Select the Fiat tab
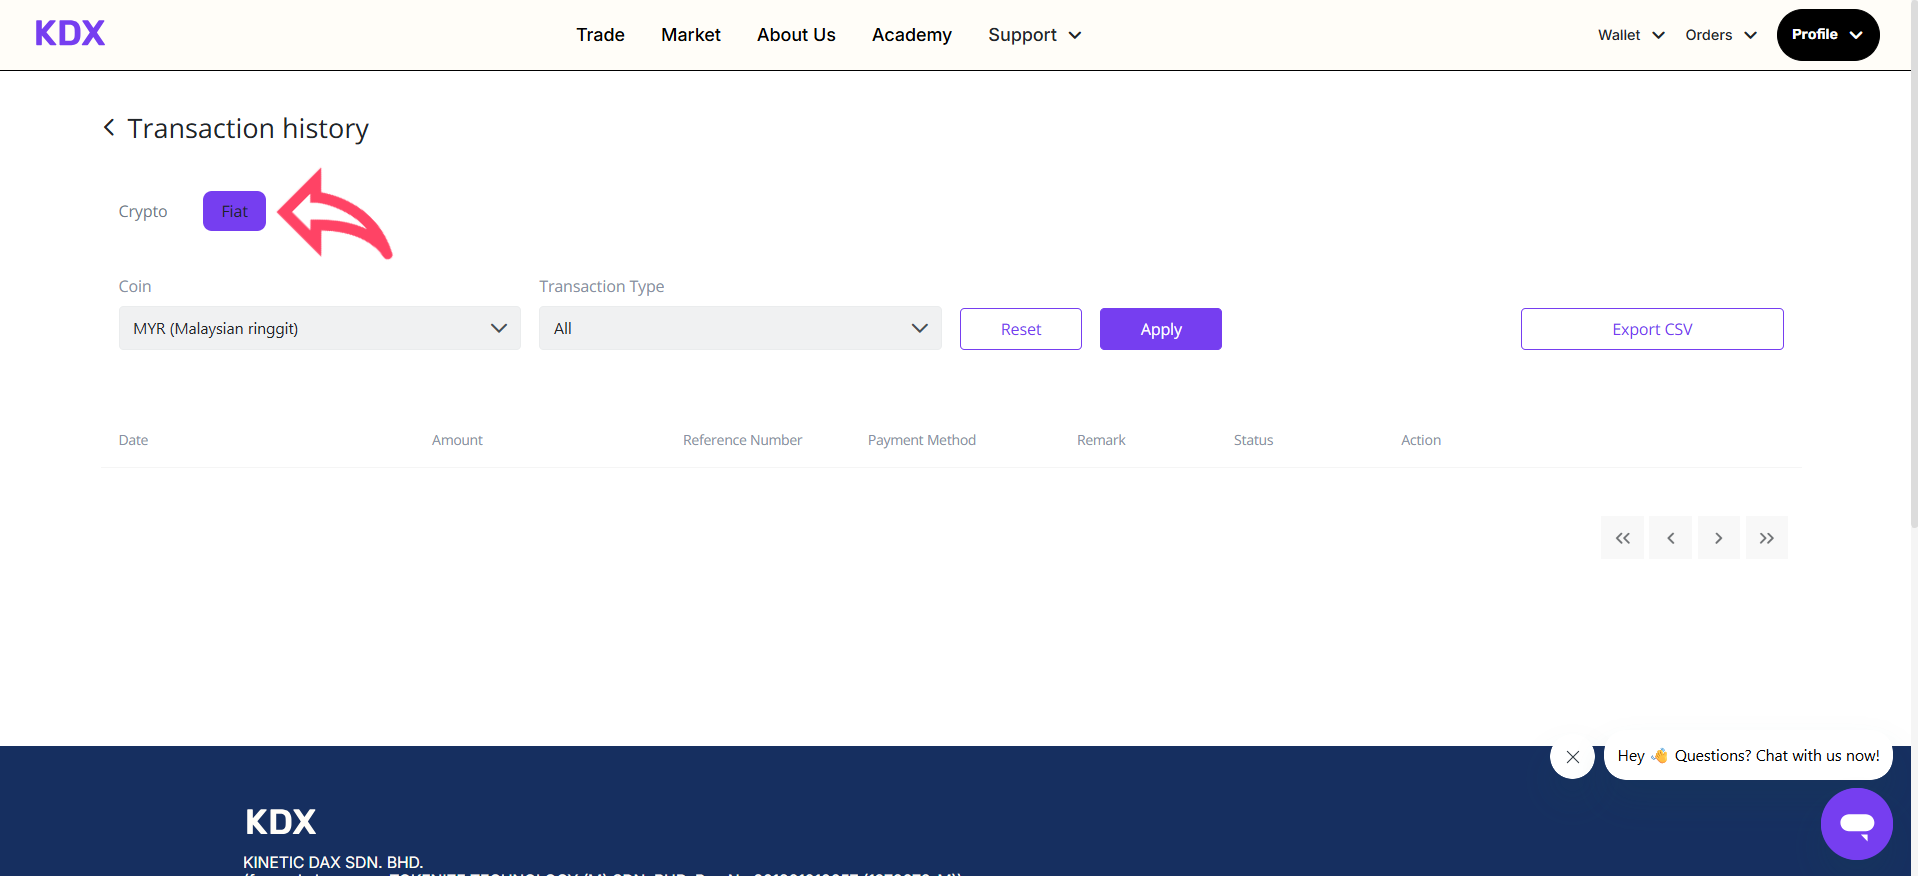1918x876 pixels. coord(234,211)
